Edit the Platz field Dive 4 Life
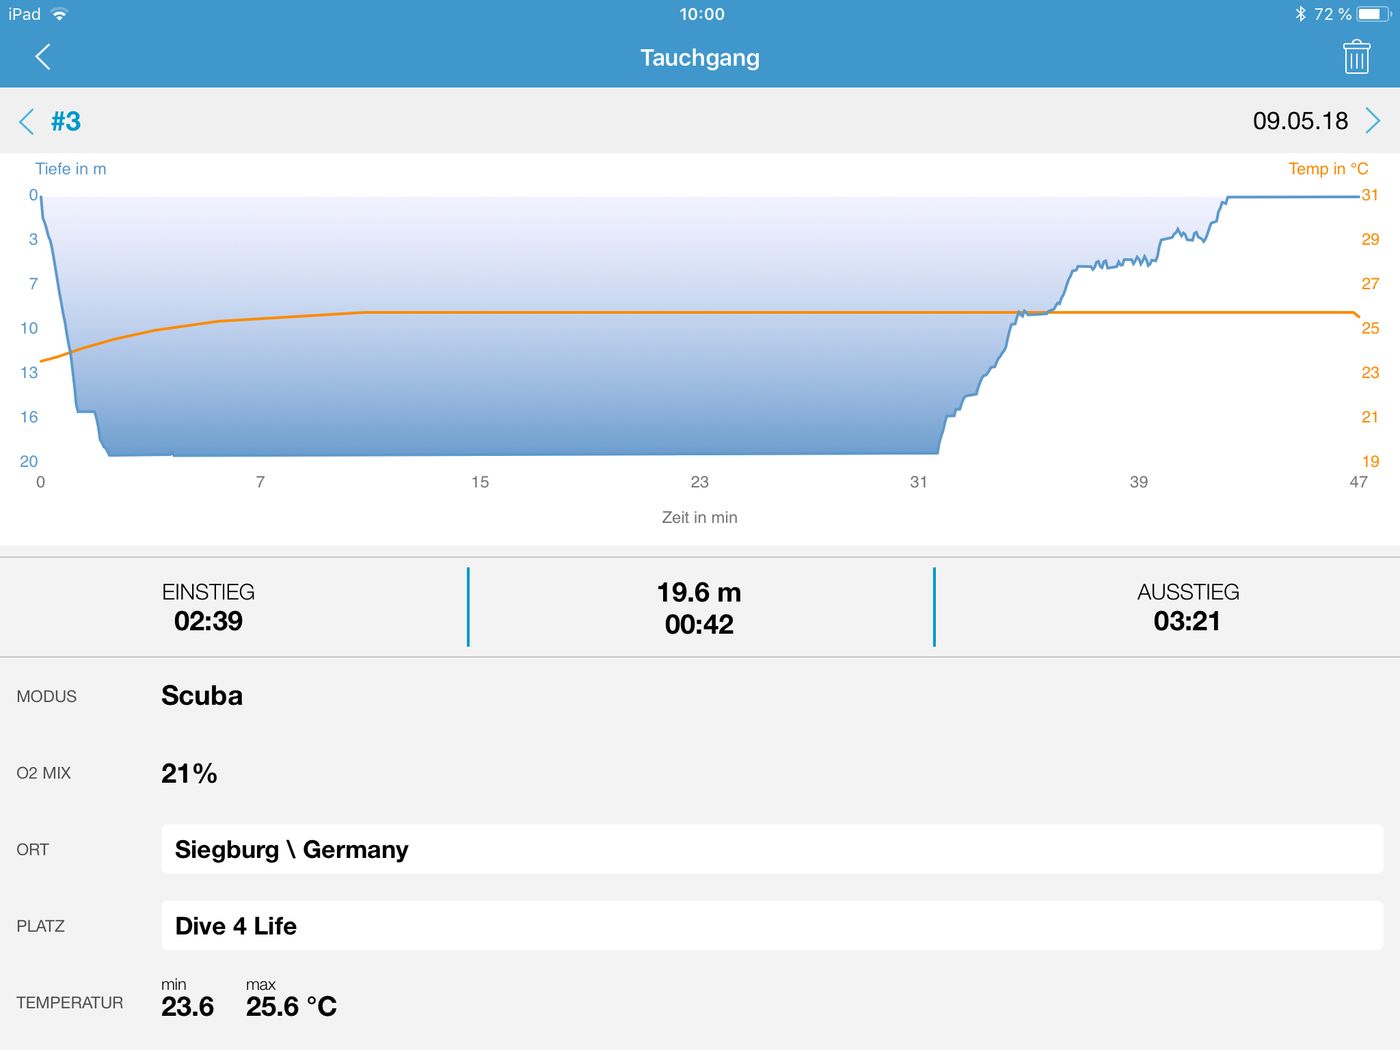Image resolution: width=1400 pixels, height=1050 pixels. 771,926
